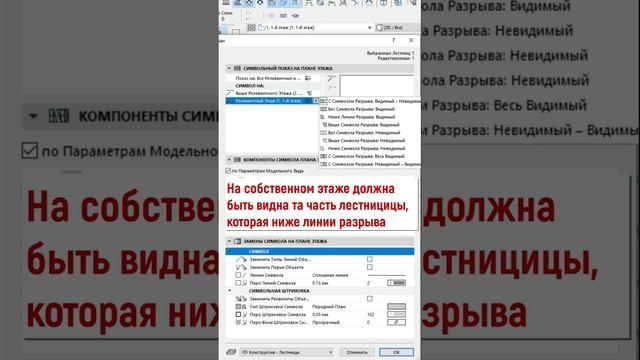Tick the checkbox beside 'Линии символа'
Screen dimensions: 640x360
tap(238, 275)
